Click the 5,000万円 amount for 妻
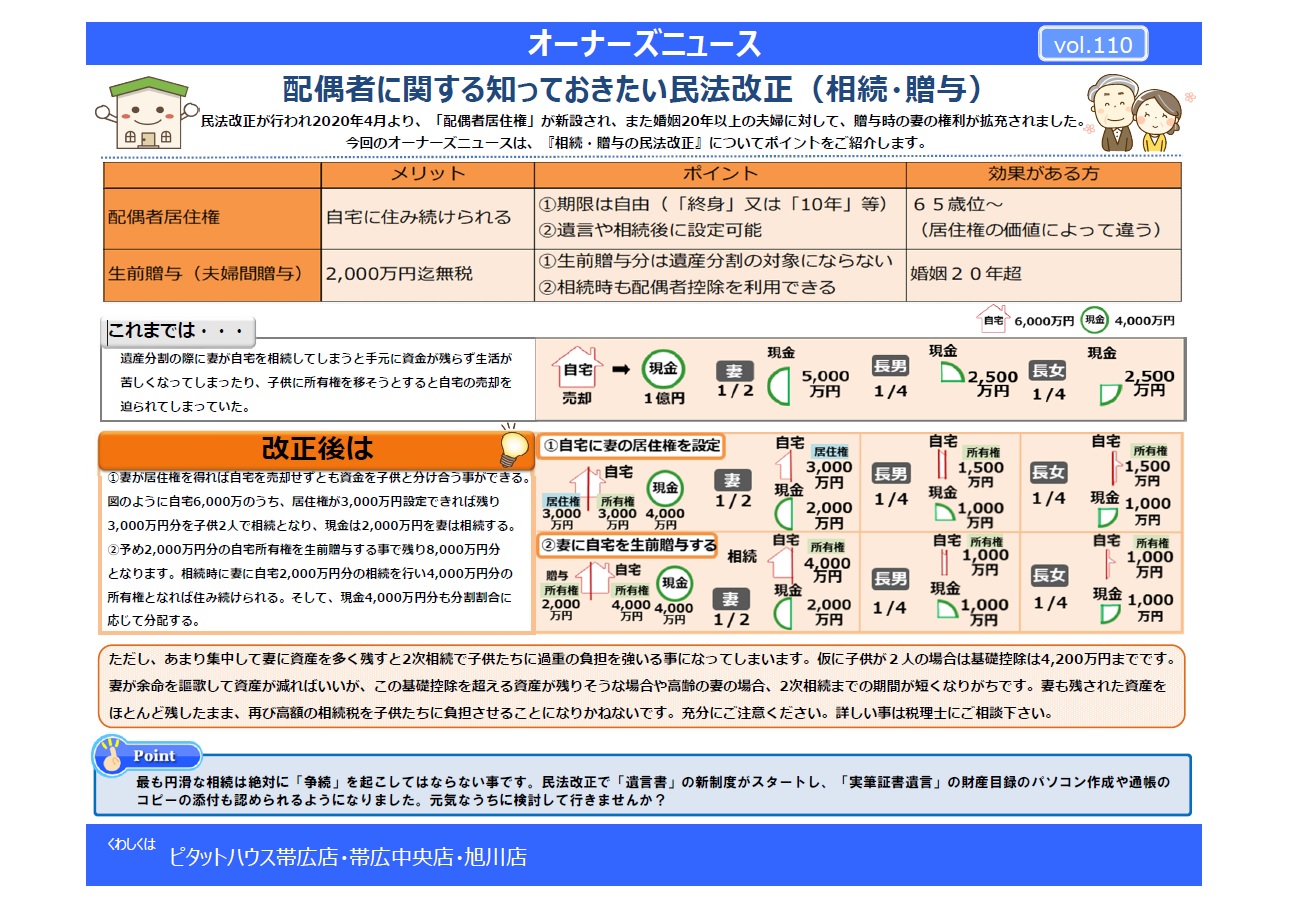 click(826, 384)
